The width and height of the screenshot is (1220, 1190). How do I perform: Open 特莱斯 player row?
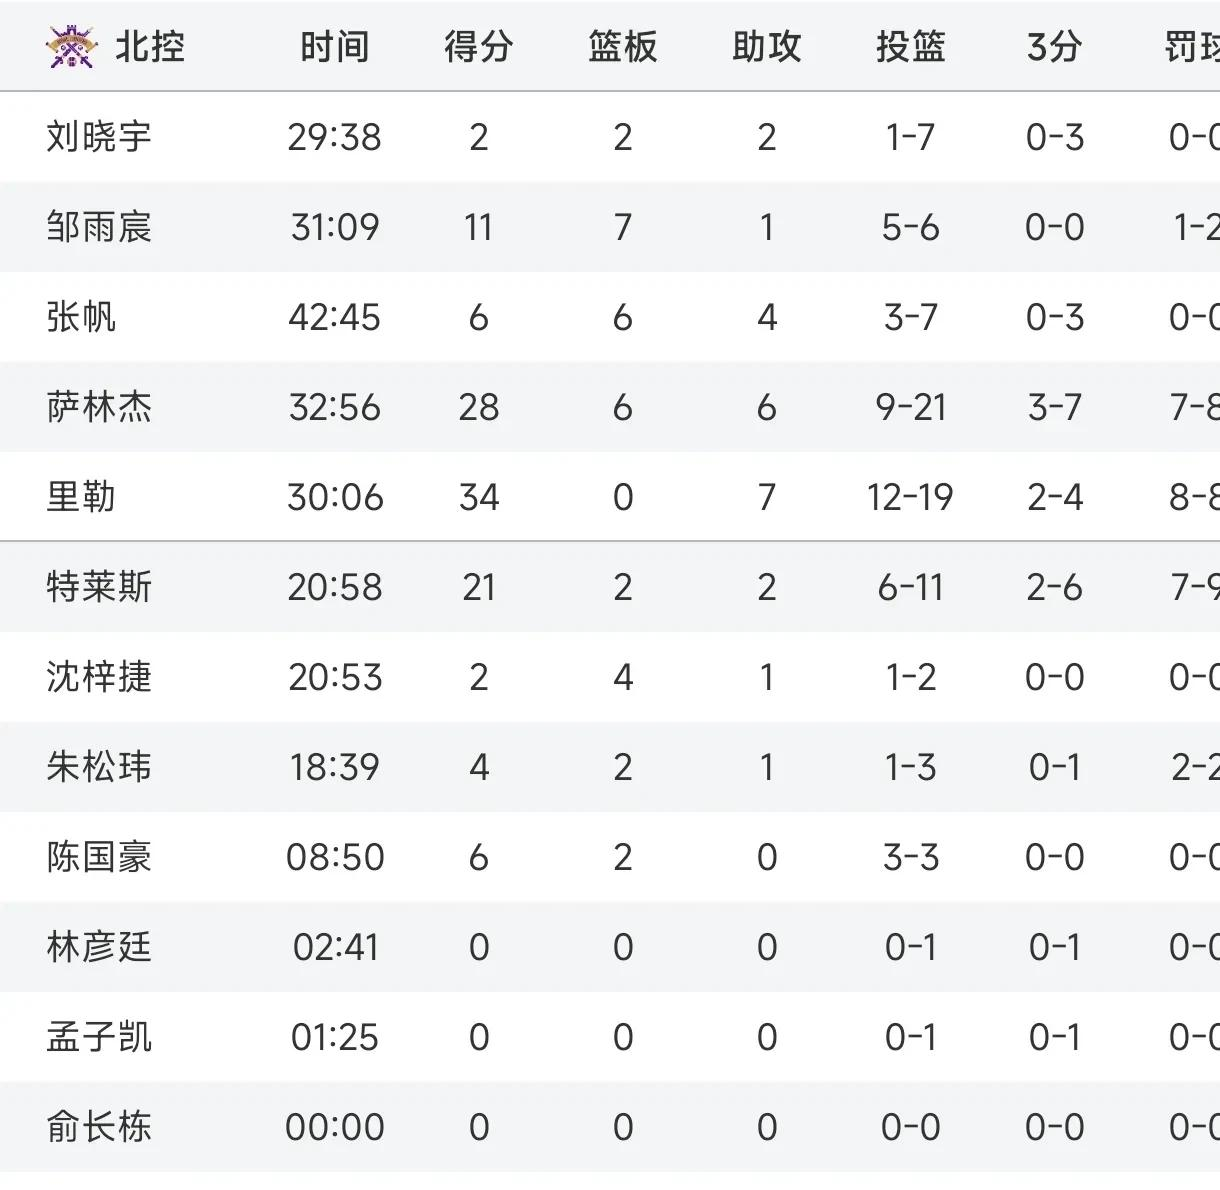tap(99, 587)
